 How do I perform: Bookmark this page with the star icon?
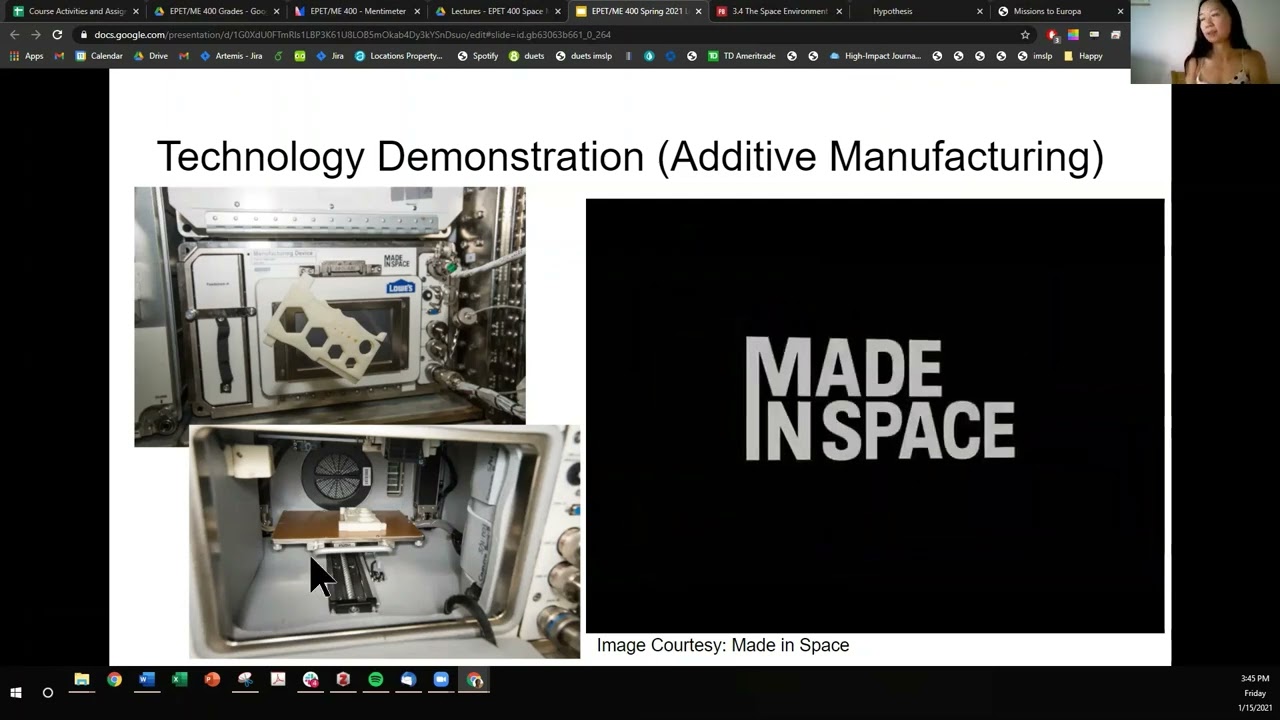point(1025,34)
